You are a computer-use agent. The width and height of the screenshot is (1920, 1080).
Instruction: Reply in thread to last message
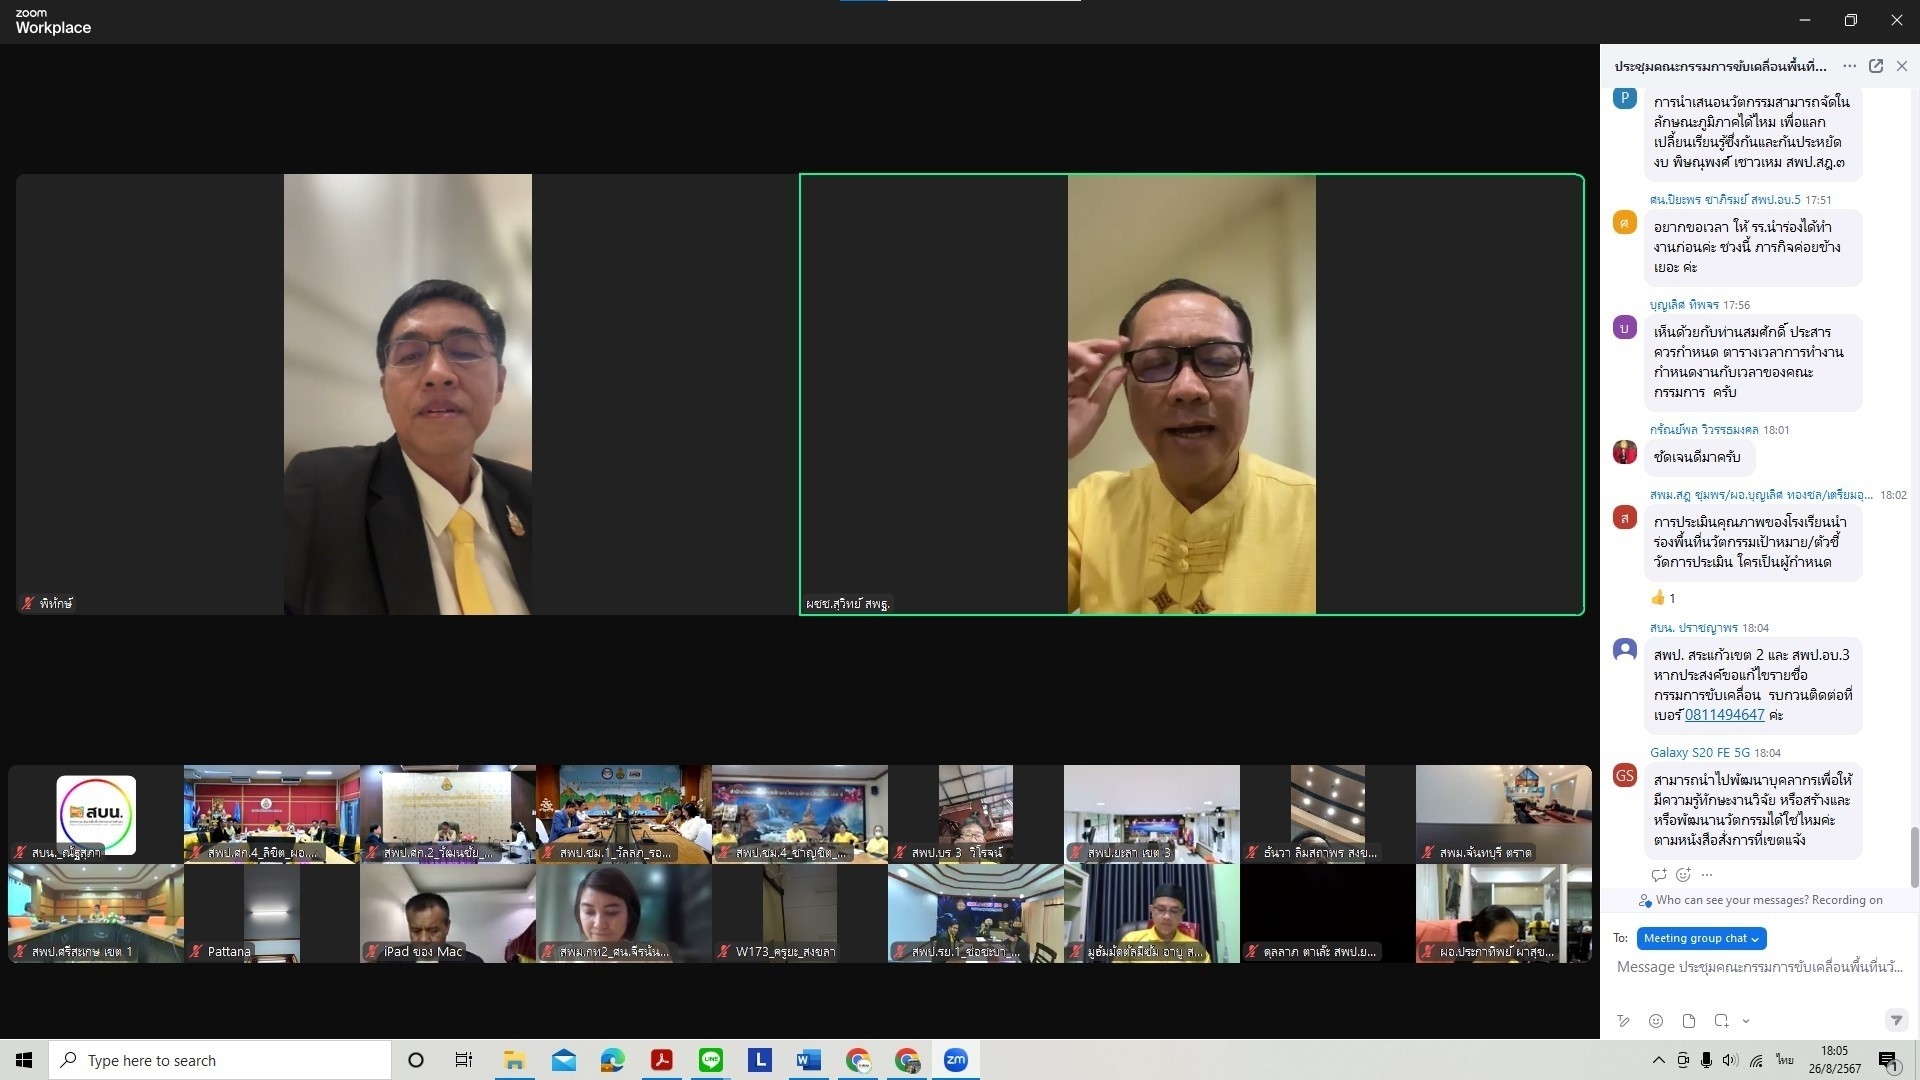[1659, 875]
